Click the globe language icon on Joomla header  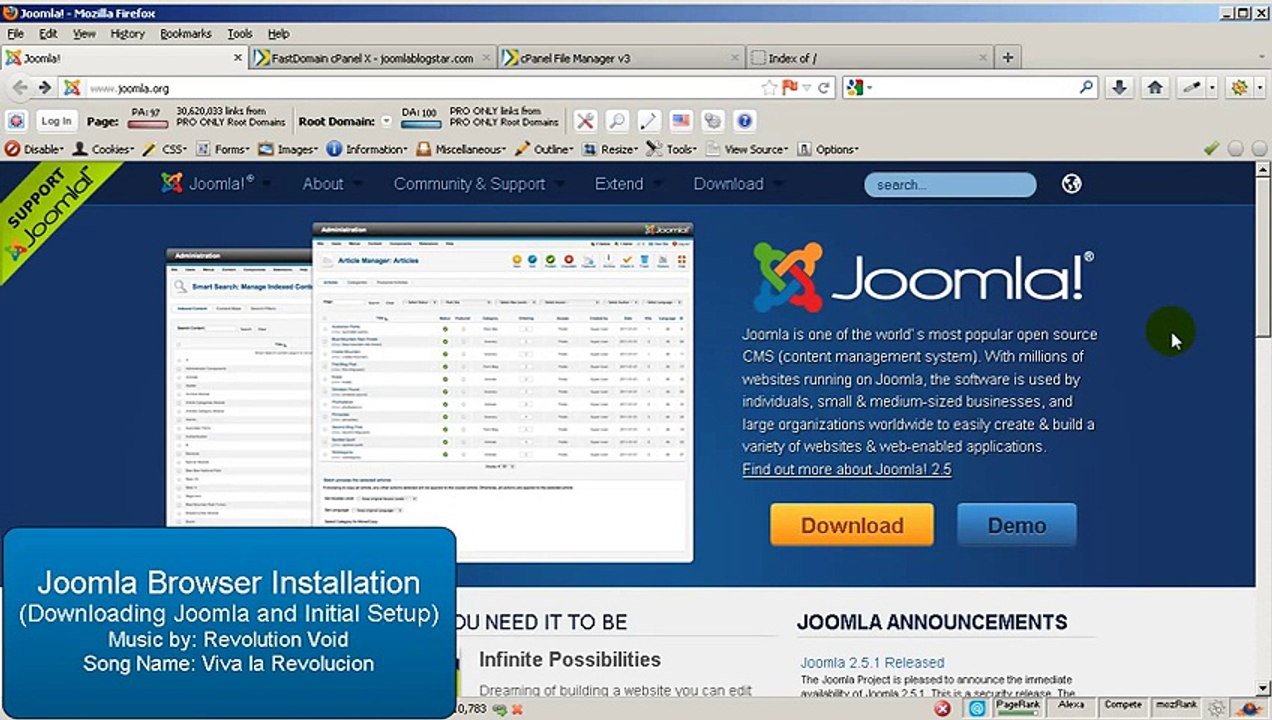click(x=1071, y=184)
